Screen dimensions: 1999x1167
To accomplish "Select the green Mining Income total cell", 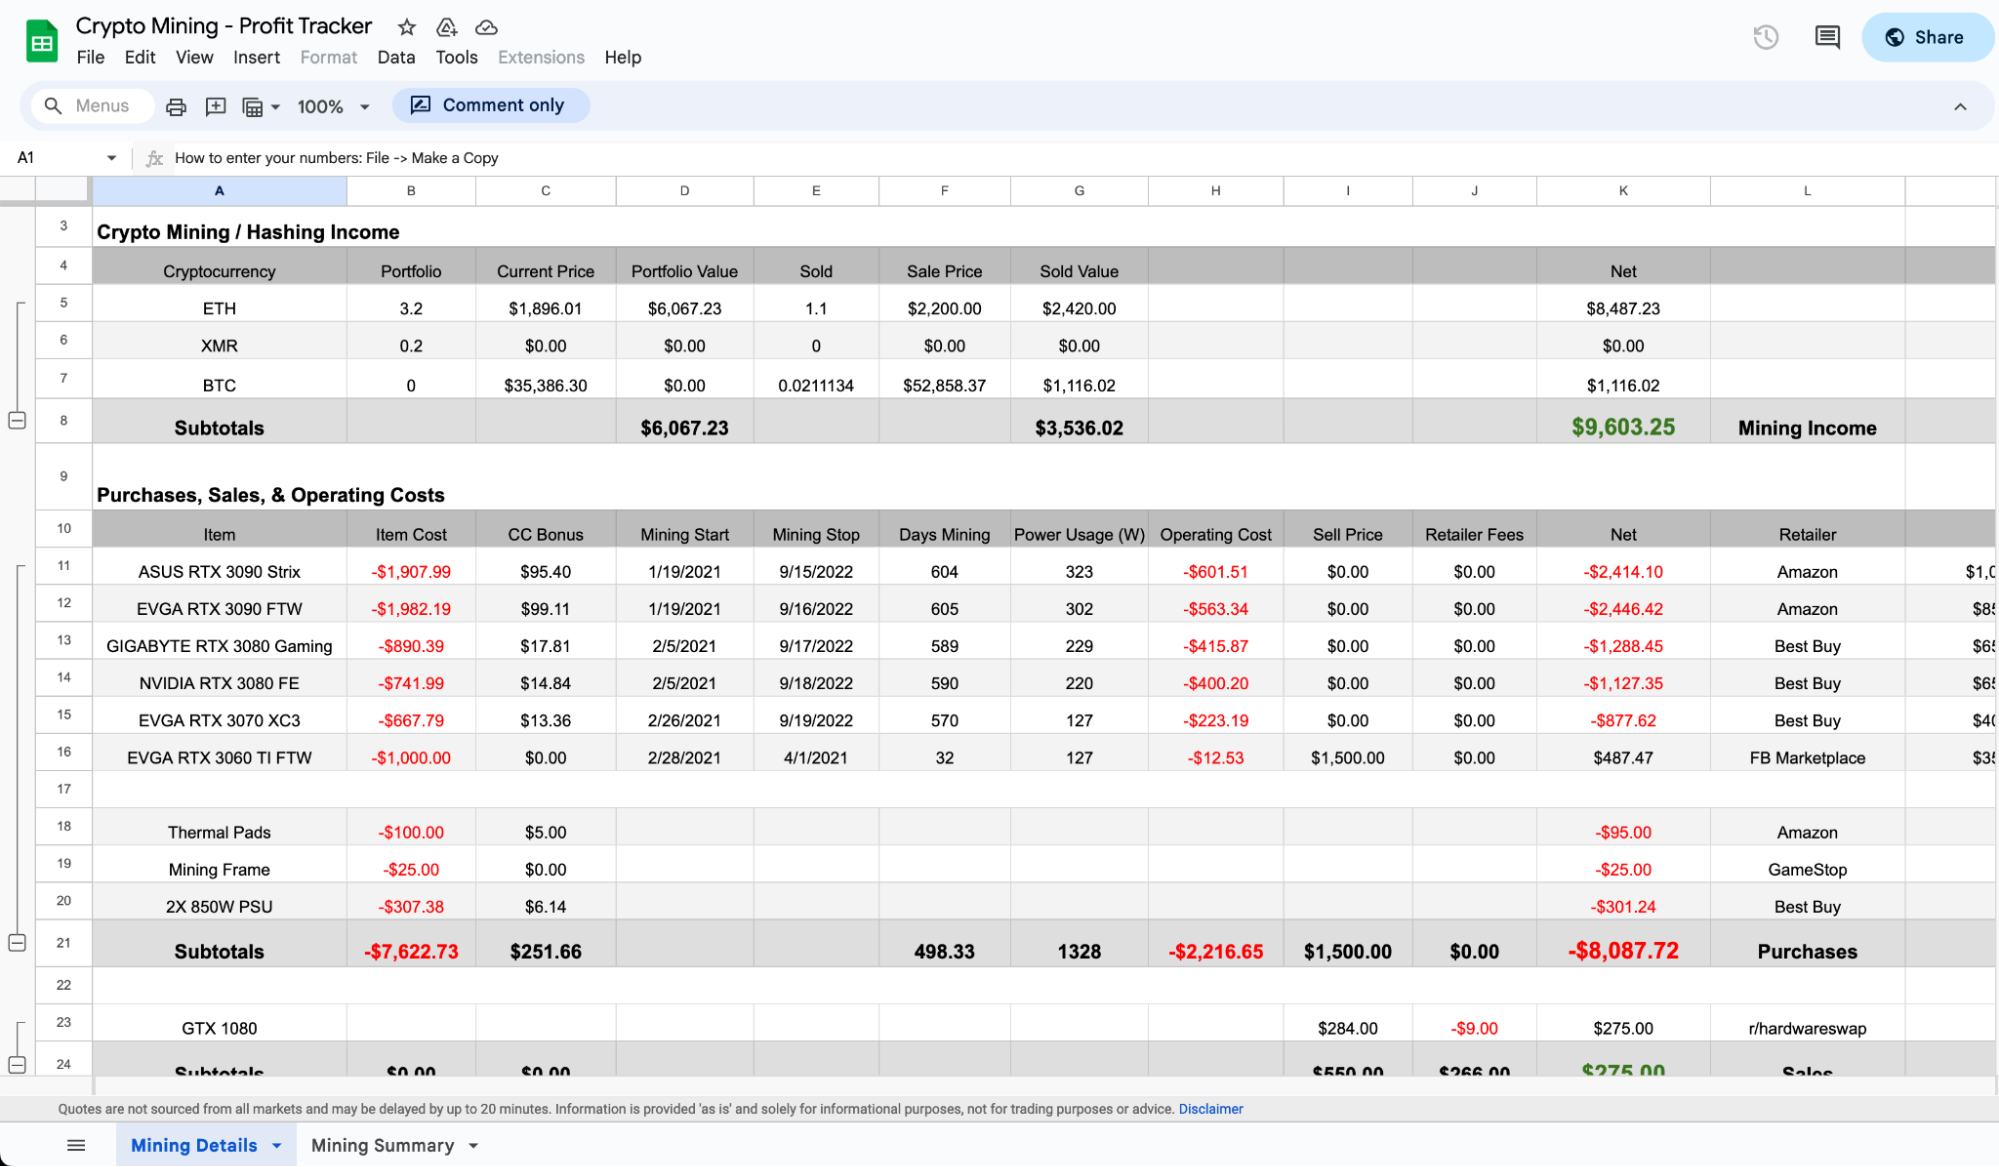I will pos(1622,427).
